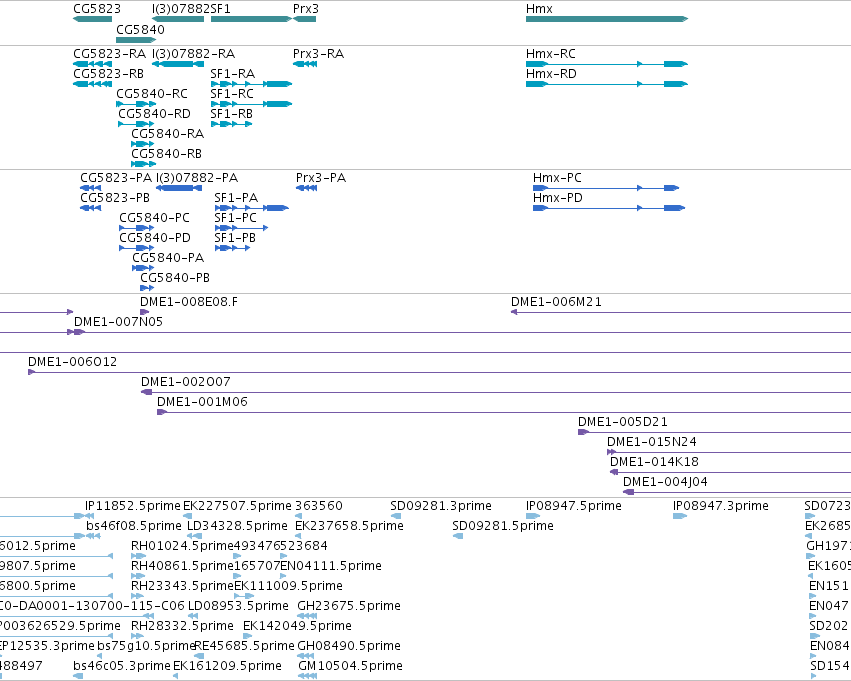Click the DME1-001M06 clone label
The height and width of the screenshot is (681, 851).
[202, 403]
